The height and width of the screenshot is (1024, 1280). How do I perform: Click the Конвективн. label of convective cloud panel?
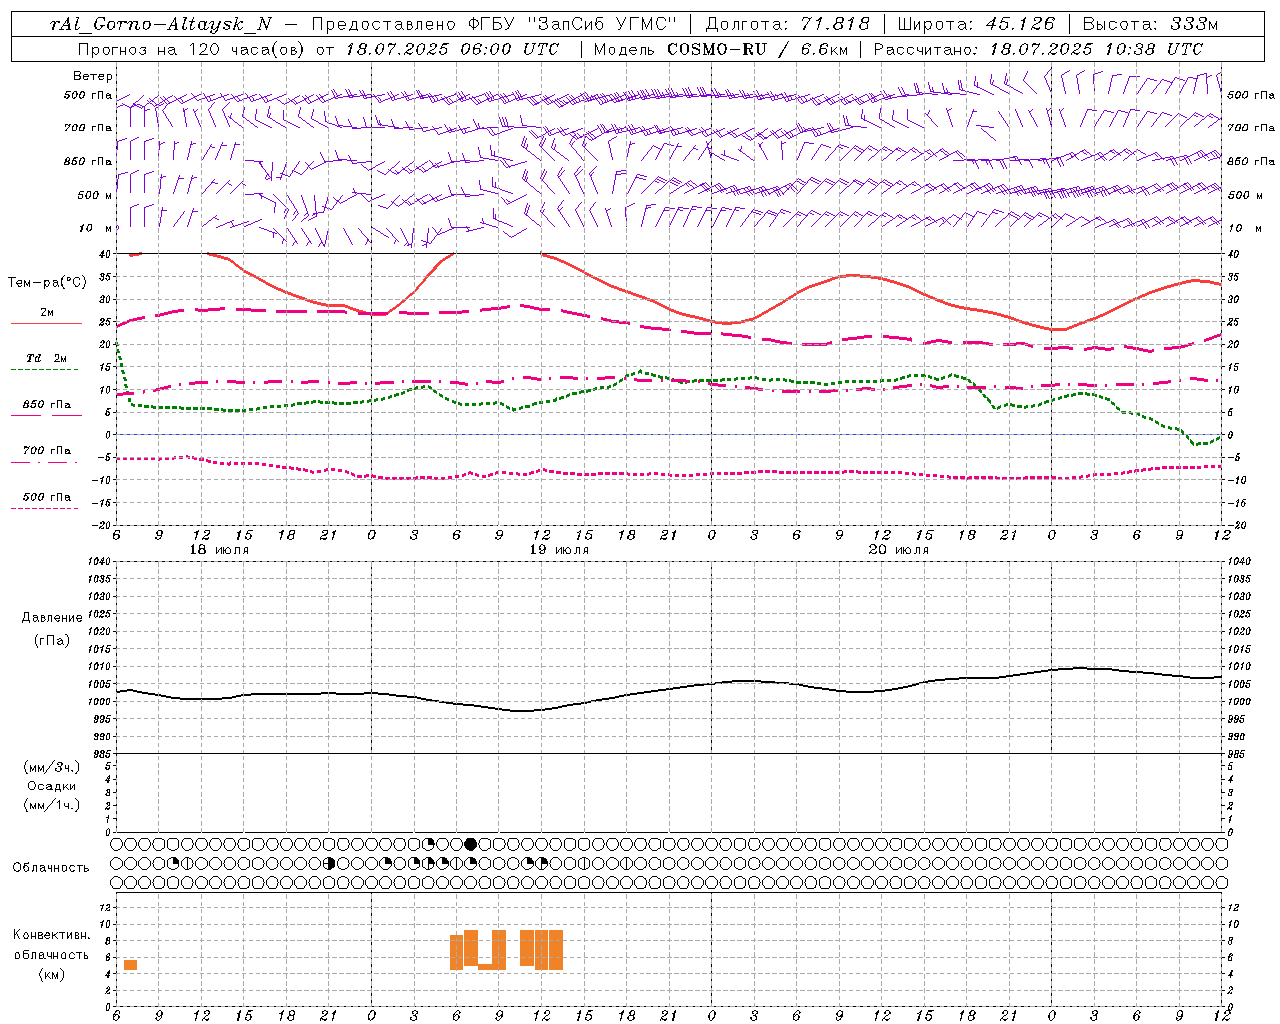pyautogui.click(x=52, y=935)
